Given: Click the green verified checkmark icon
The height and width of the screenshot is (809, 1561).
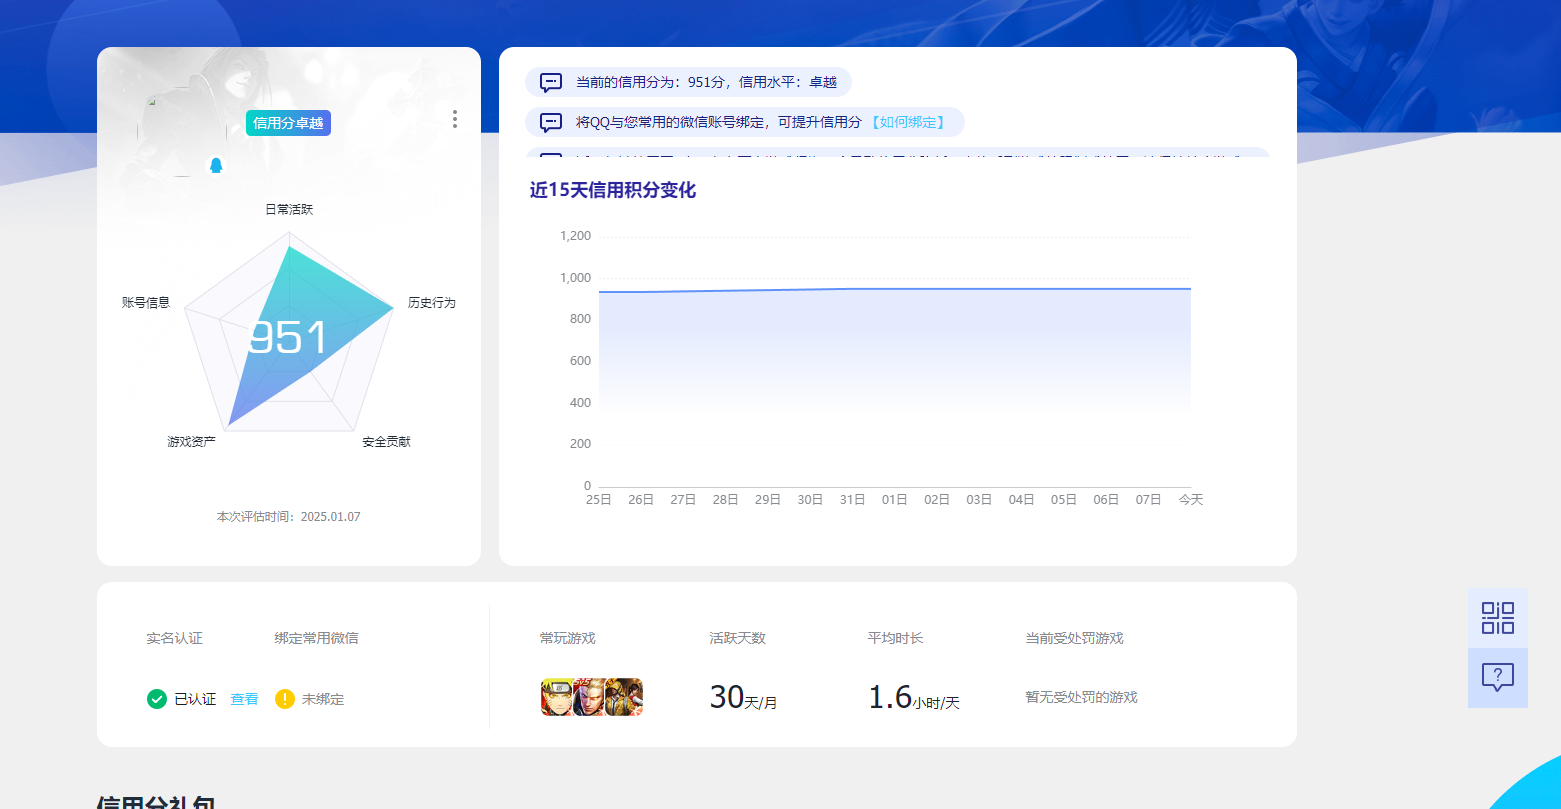Looking at the screenshot, I should click(x=157, y=699).
